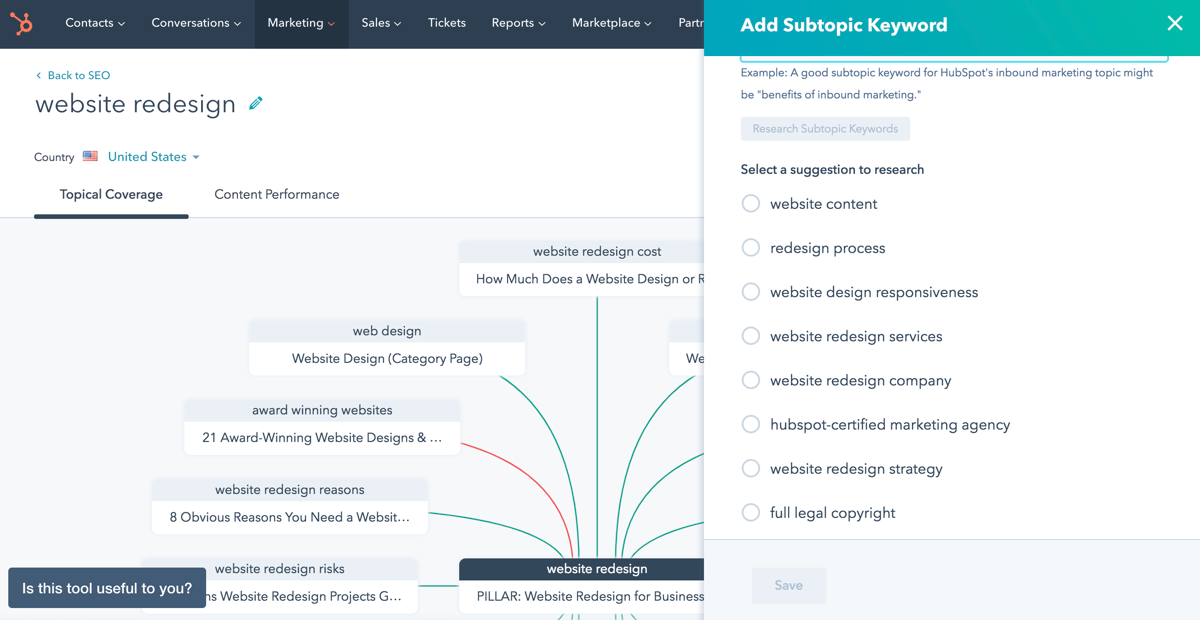Click Website Design (Category Page) text
Viewport: 1200px width, 620px height.
[387, 358]
